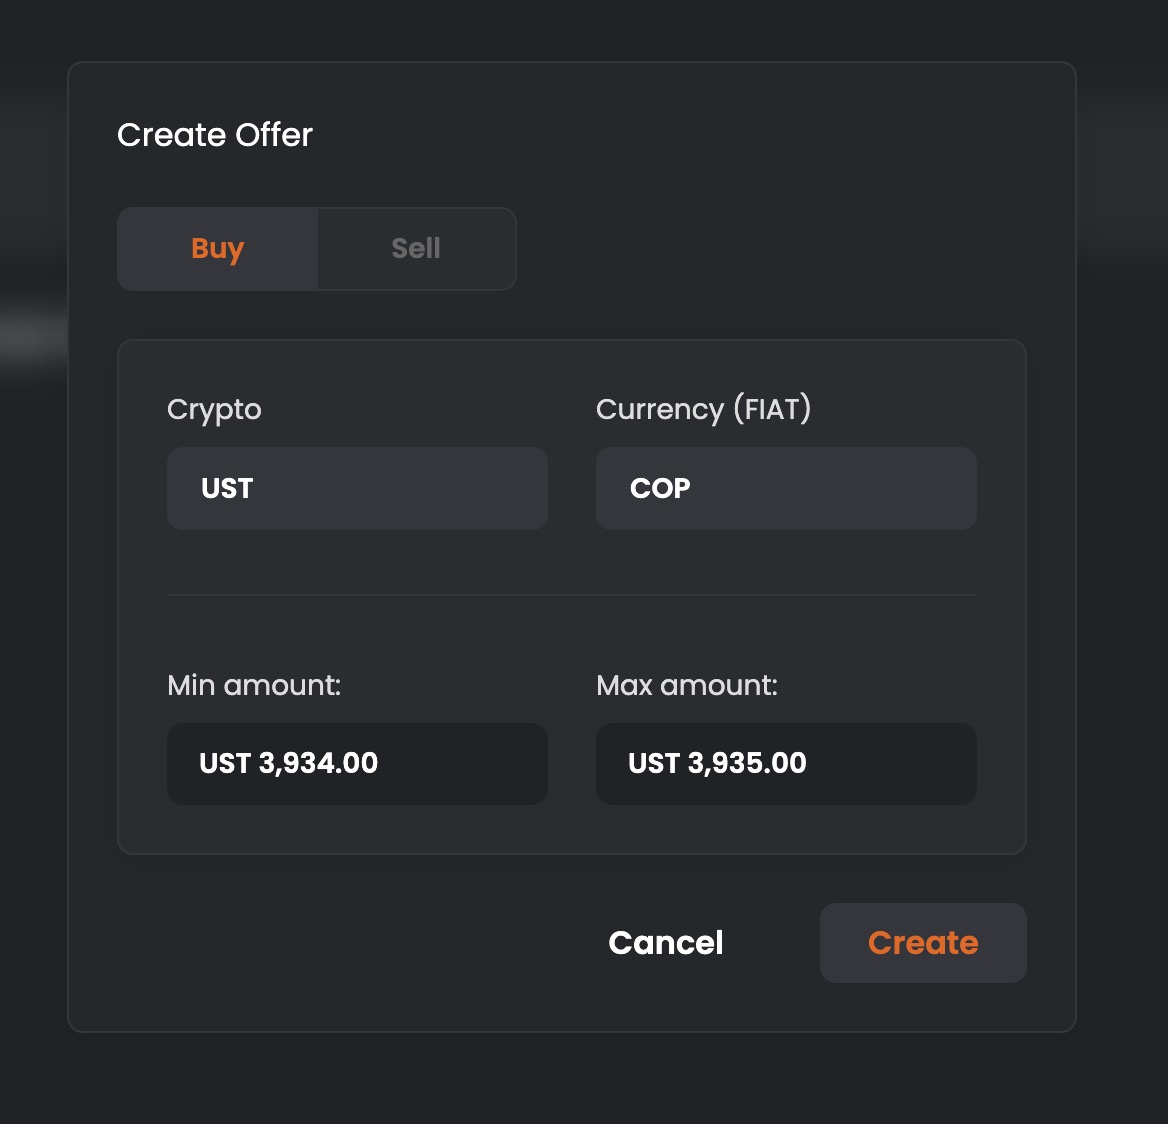
Task: Click the horizontal divider between form sections
Action: [x=572, y=595]
